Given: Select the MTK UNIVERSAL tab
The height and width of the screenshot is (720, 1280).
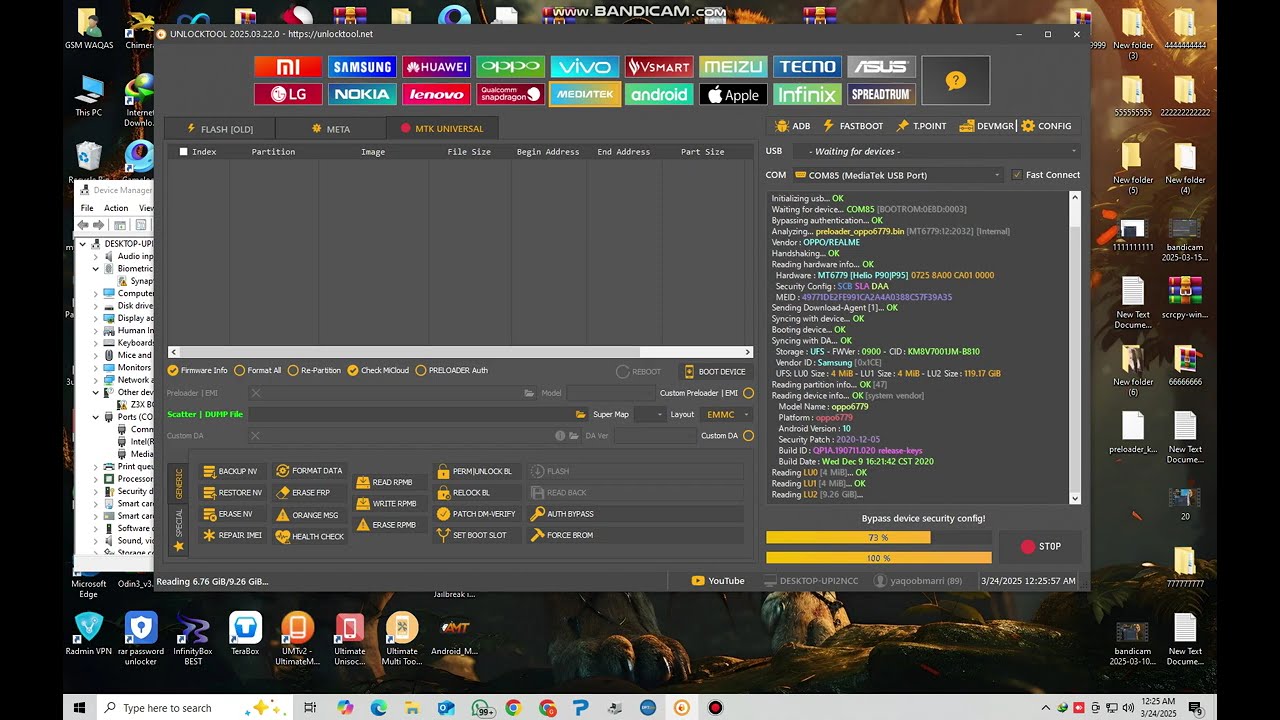Looking at the screenshot, I should point(442,128).
